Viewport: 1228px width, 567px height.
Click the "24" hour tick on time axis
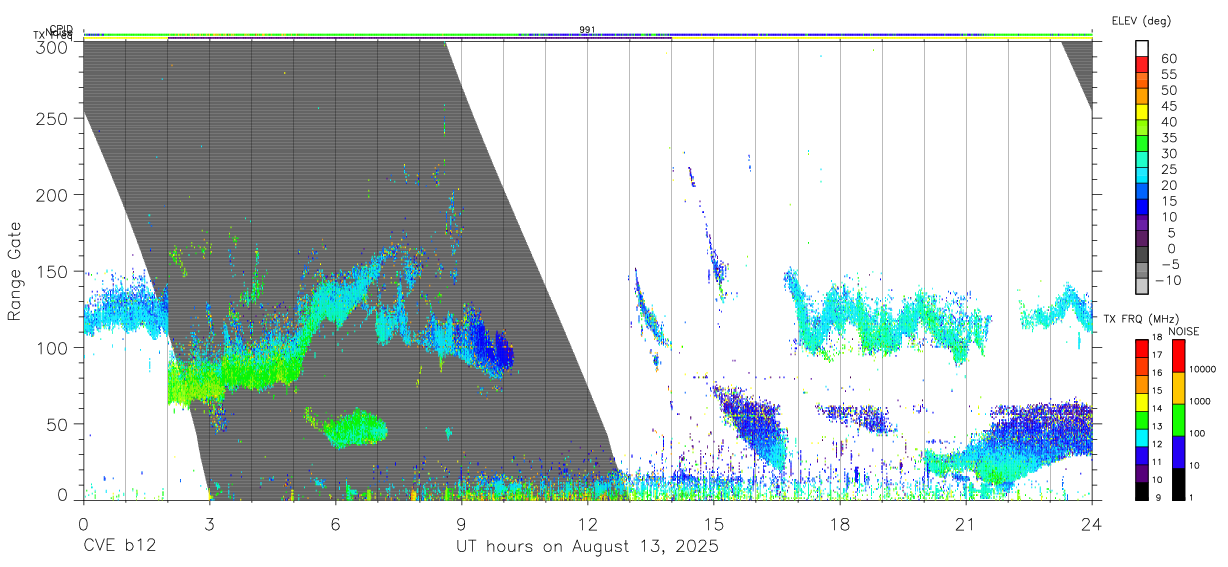1091,522
